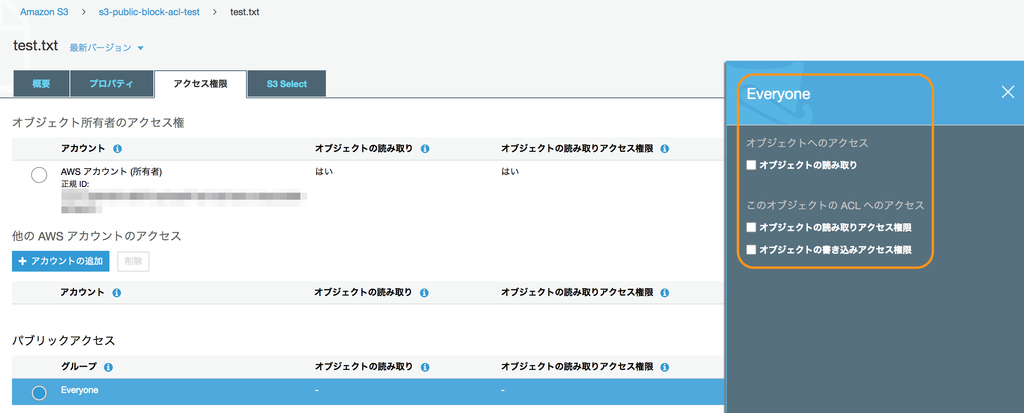Click the アカウントの追加 button
Image resolution: width=1024 pixels, height=413 pixels.
pos(61,261)
